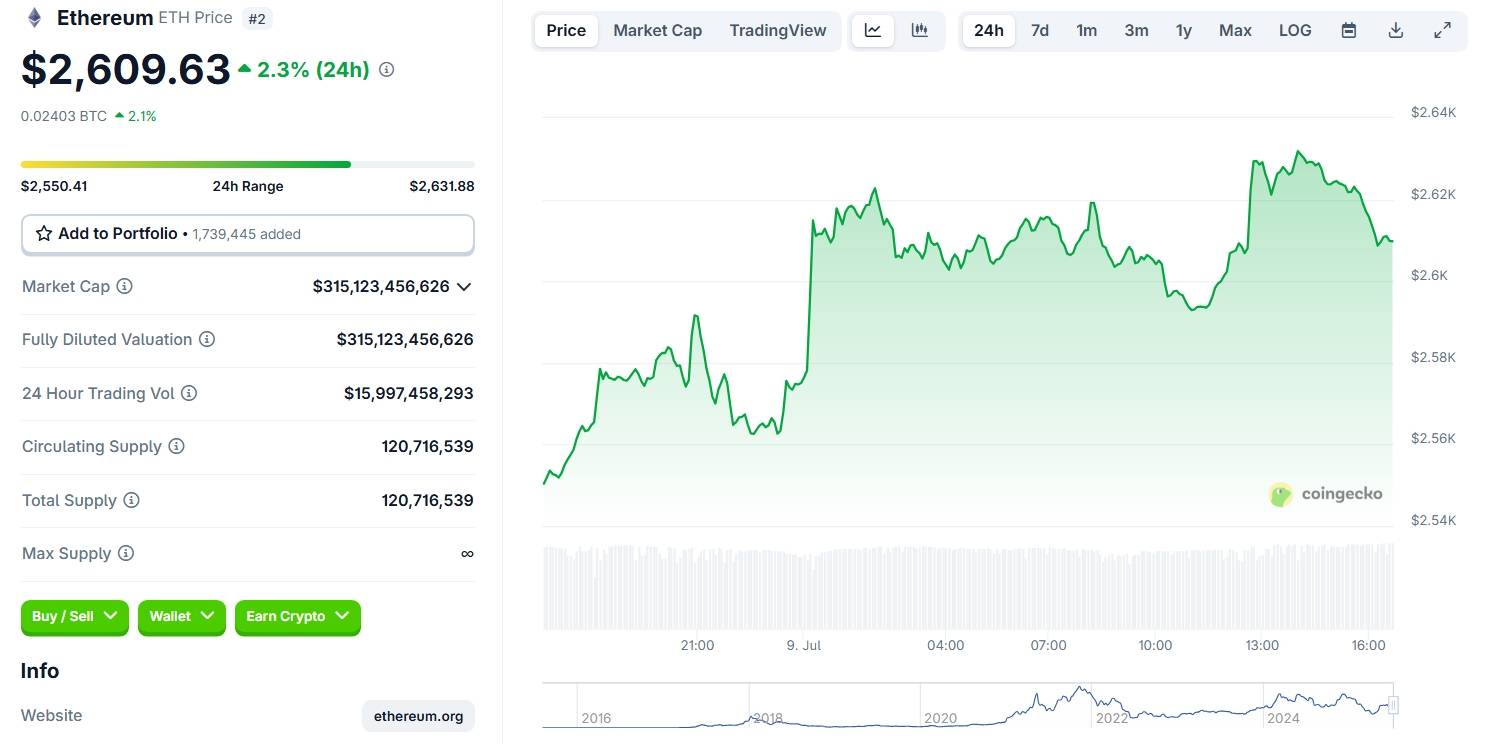The image size is (1489, 744).
Task: Select the 1m time range
Action: click(1087, 30)
